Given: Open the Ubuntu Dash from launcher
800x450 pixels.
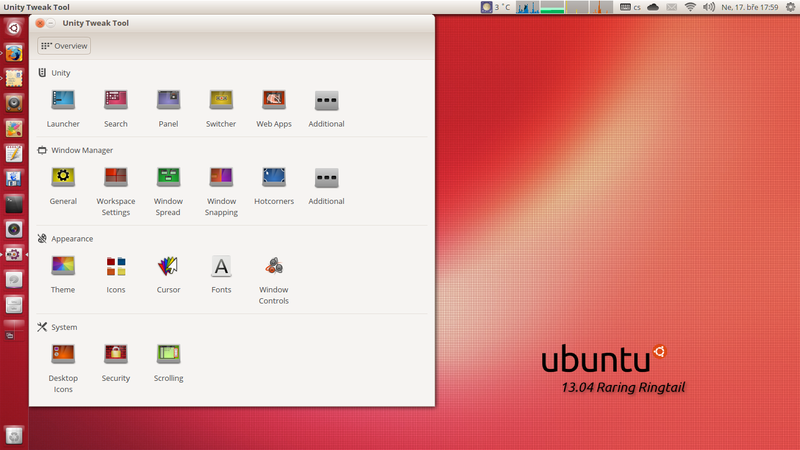Looking at the screenshot, I should pos(14,28).
